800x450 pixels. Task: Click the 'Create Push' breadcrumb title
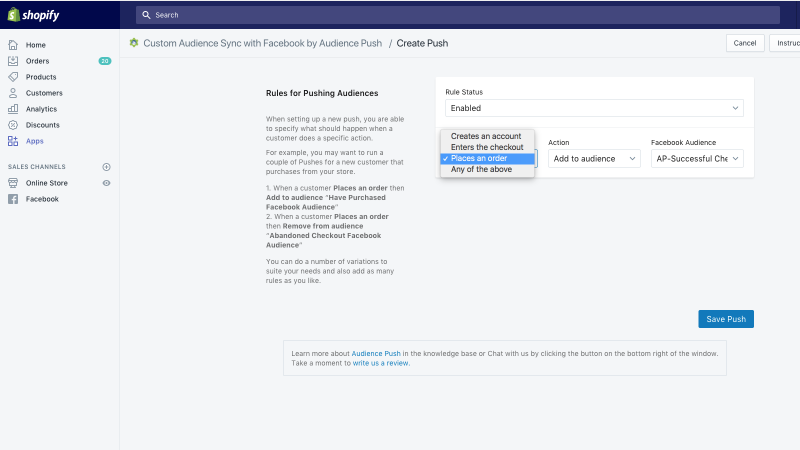[422, 43]
